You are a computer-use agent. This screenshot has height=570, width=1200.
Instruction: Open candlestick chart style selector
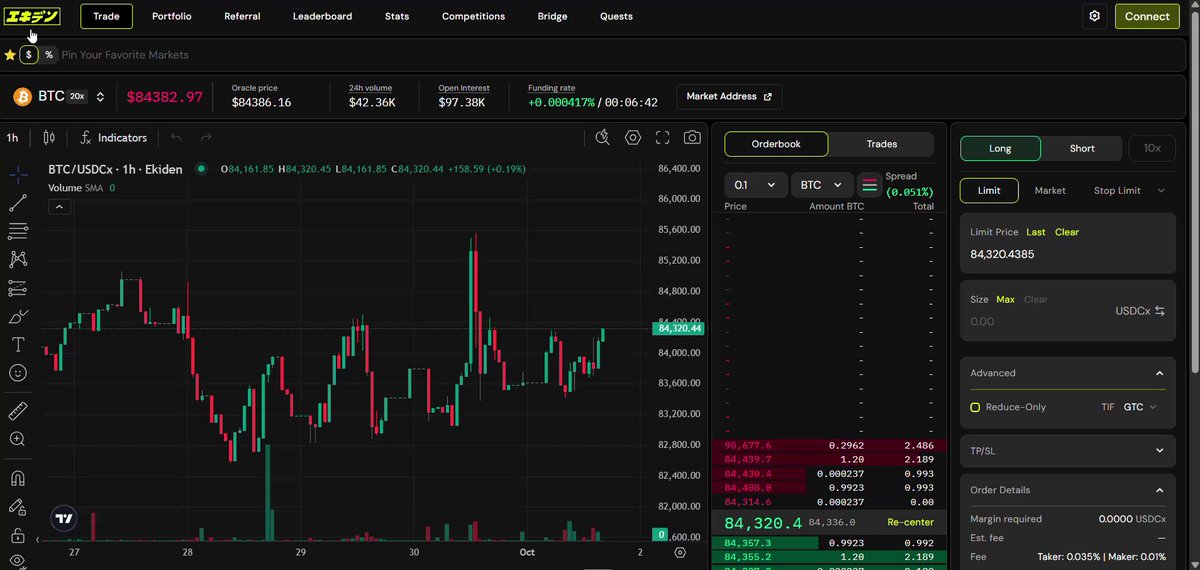(49, 138)
